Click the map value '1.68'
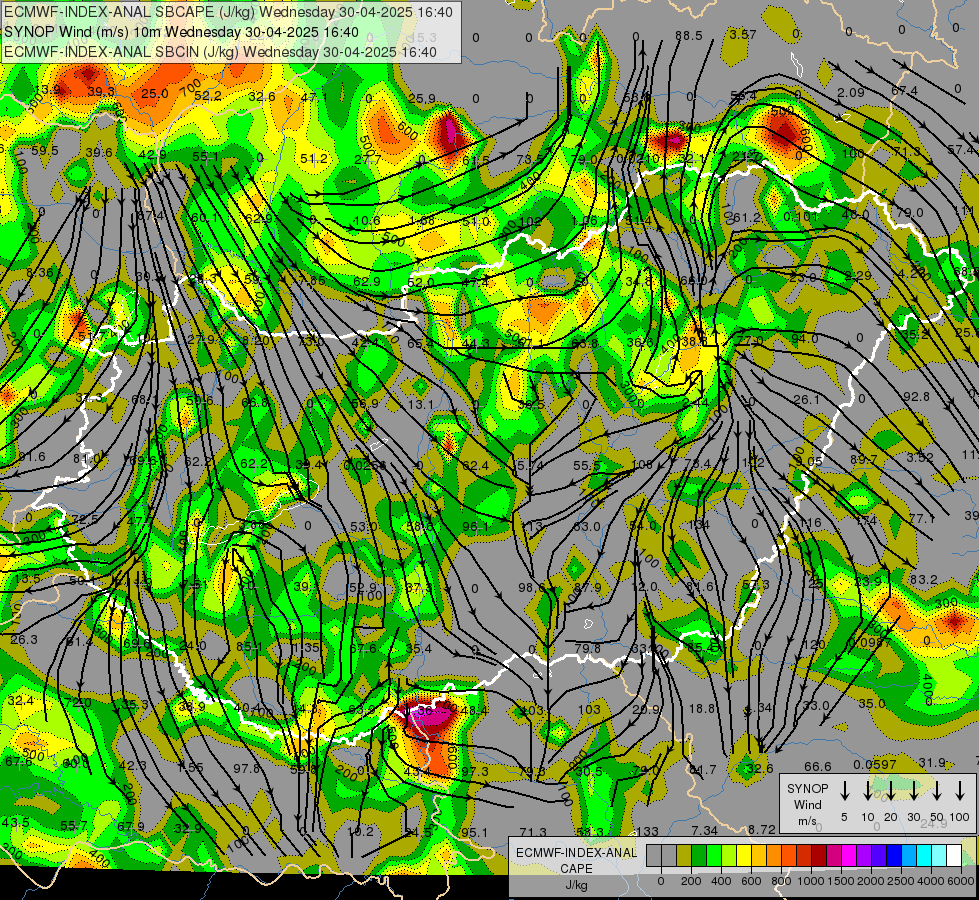This screenshot has width=979, height=900. click(423, 220)
